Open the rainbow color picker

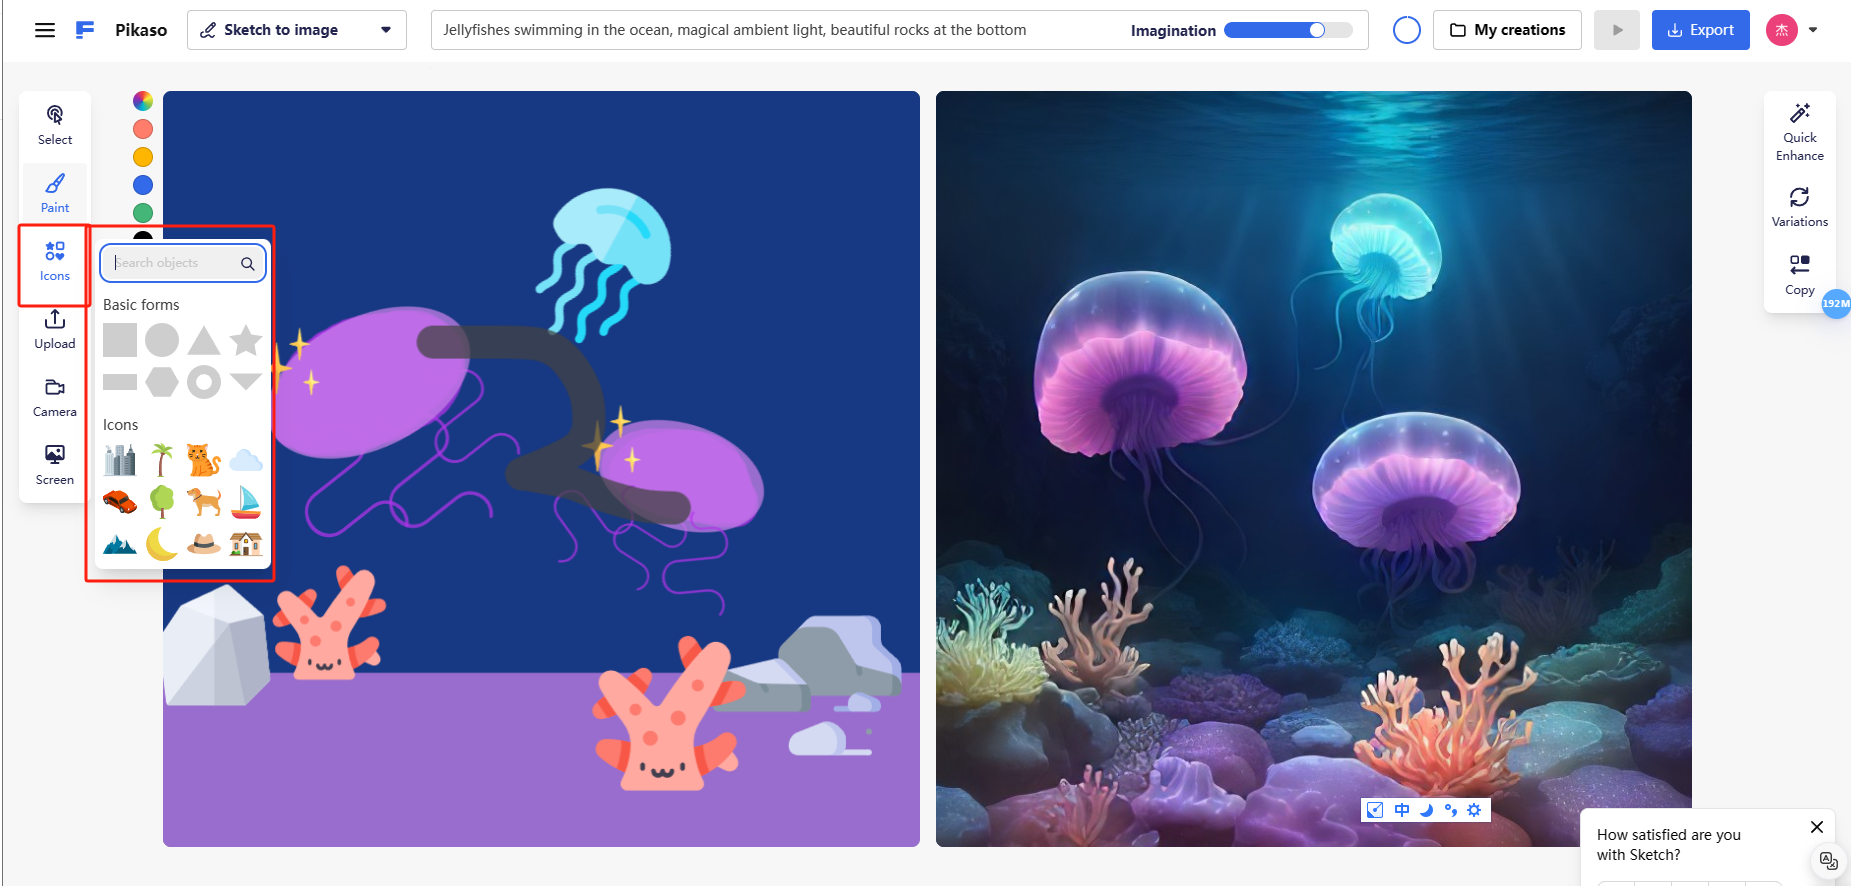point(143,101)
